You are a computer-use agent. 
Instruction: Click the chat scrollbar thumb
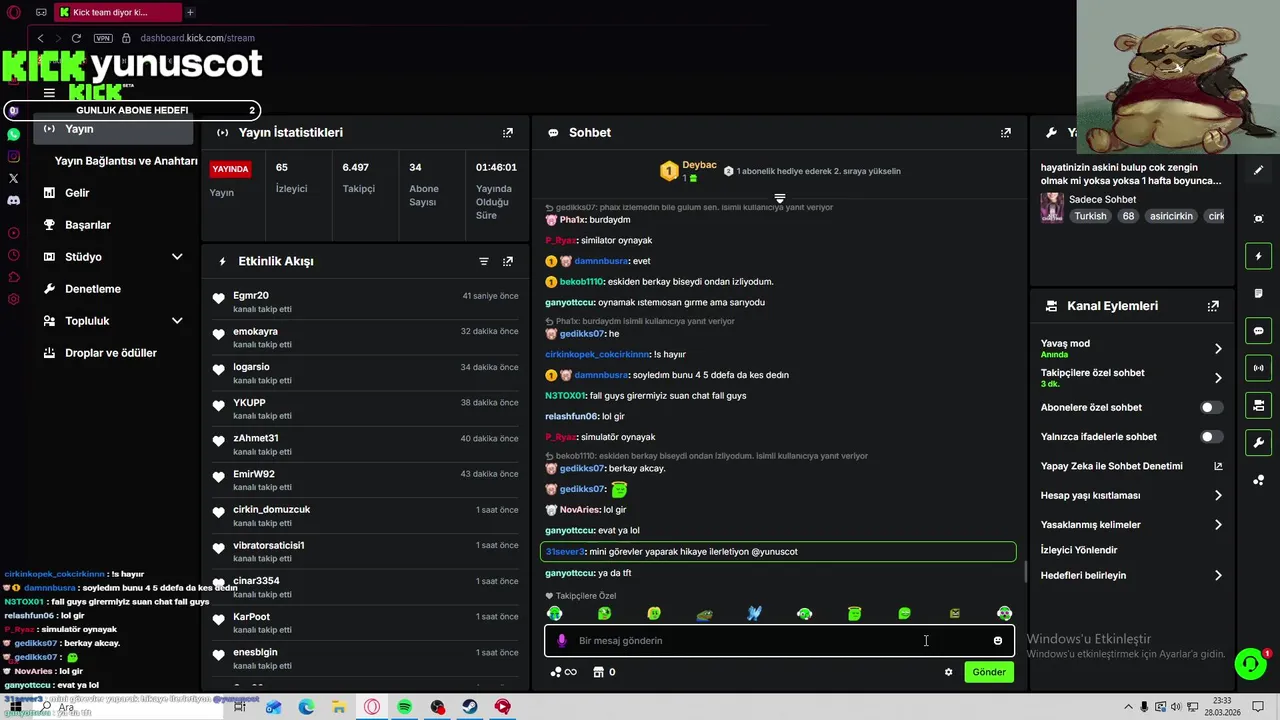pyautogui.click(x=1025, y=572)
